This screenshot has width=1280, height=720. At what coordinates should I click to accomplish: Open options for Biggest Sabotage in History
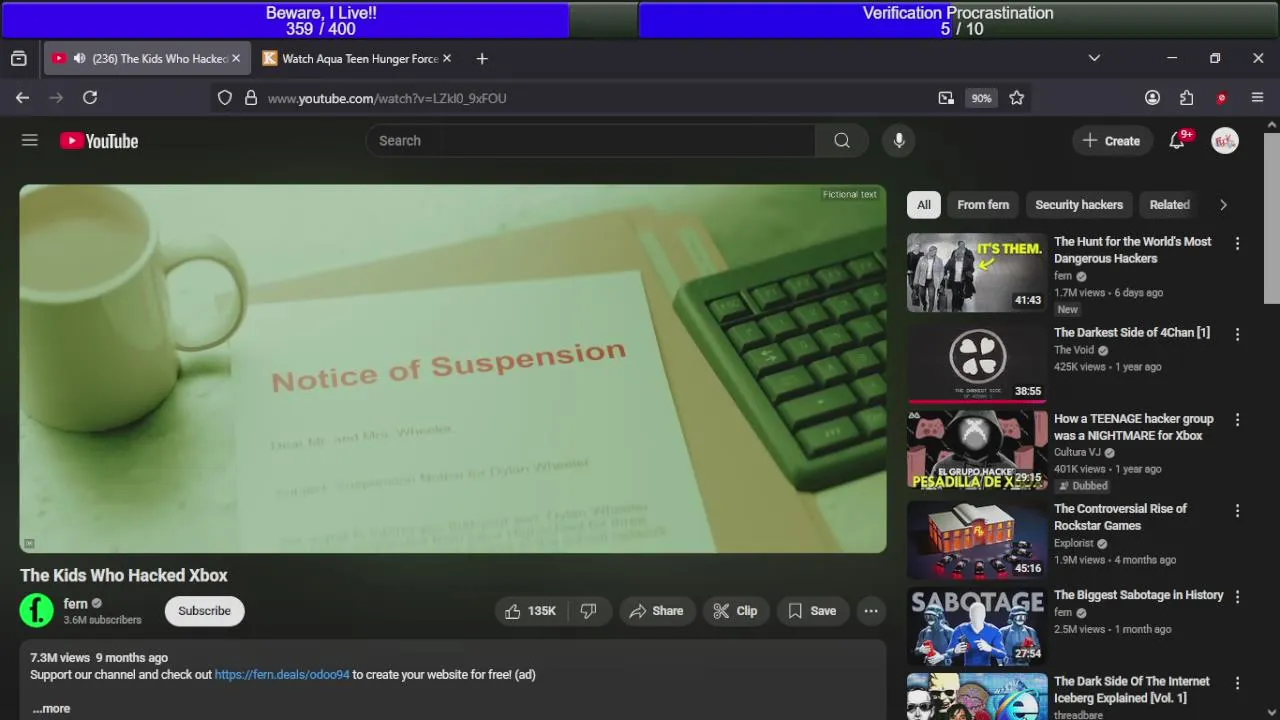pos(1237,597)
